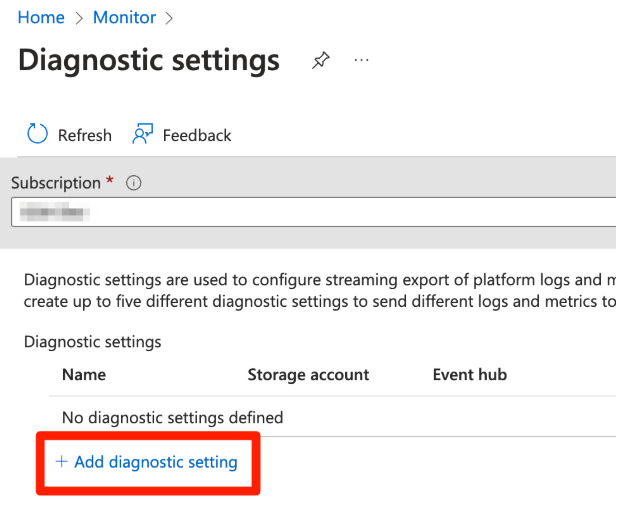This screenshot has height=506, width=617.
Task: Click chevron separator after Home breadcrumb
Action: 79,18
